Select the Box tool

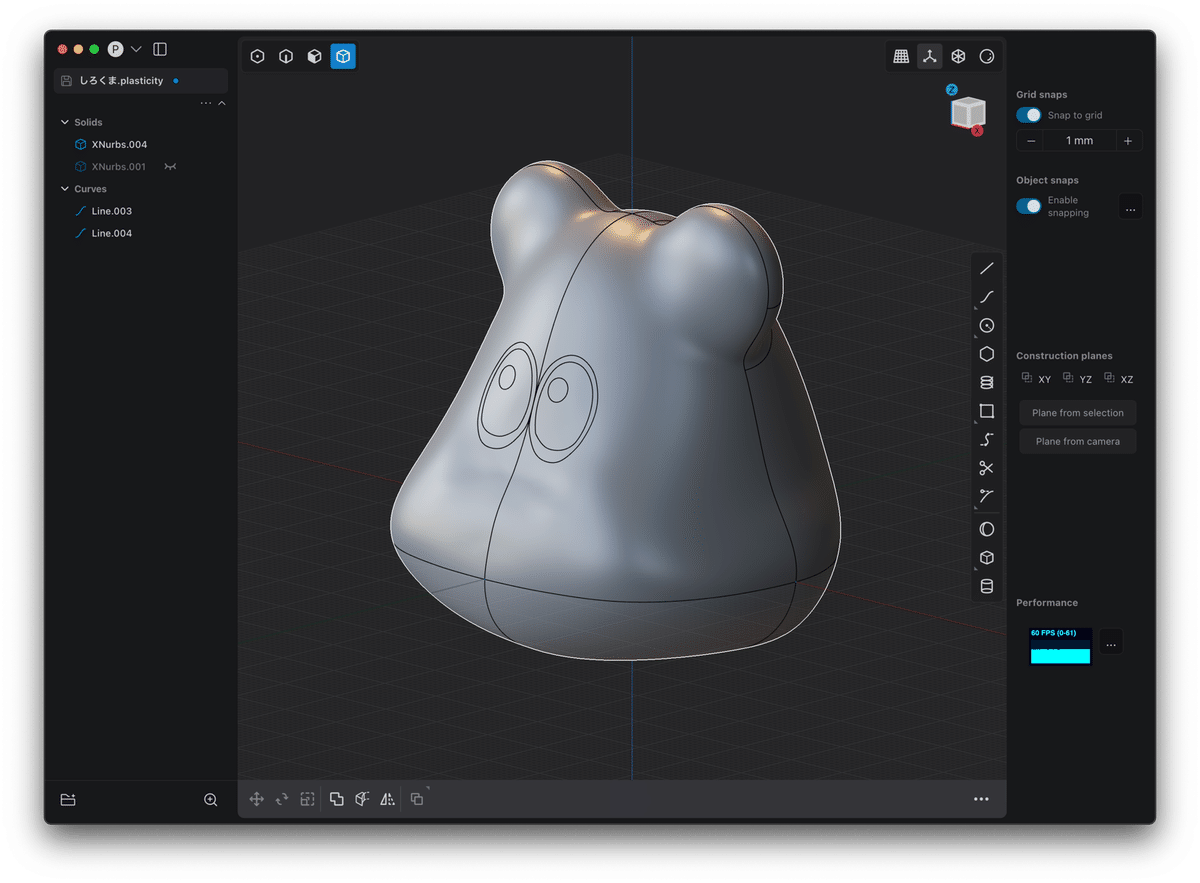click(987, 558)
